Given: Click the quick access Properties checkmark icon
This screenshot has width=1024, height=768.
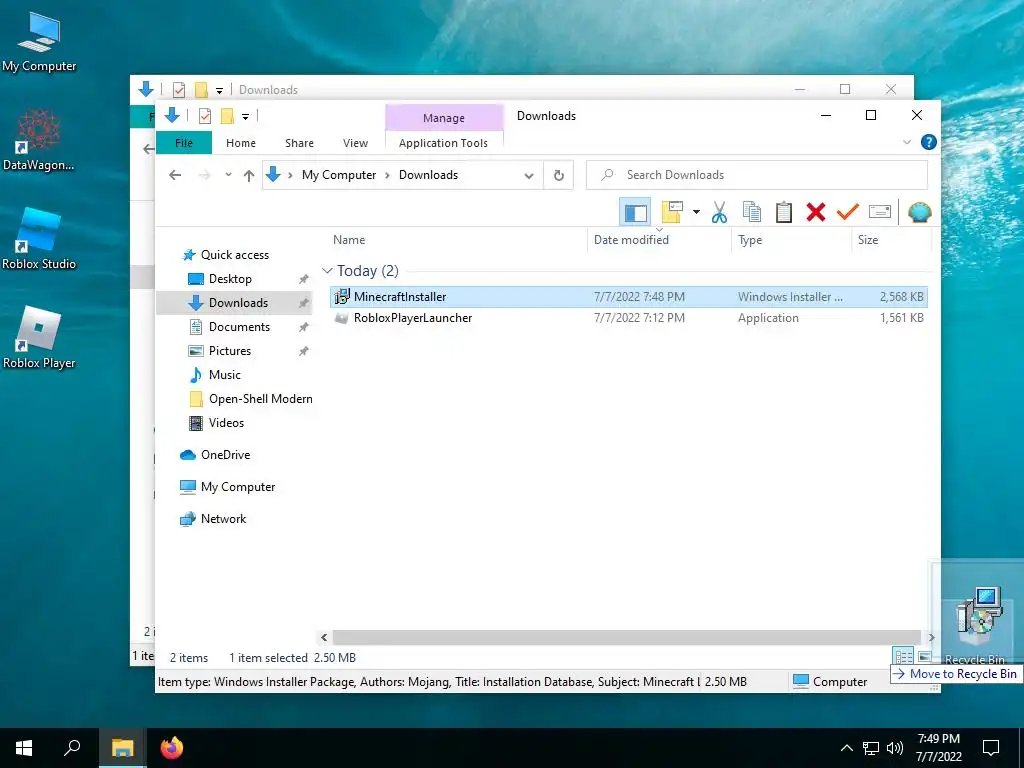Looking at the screenshot, I should coord(204,116).
